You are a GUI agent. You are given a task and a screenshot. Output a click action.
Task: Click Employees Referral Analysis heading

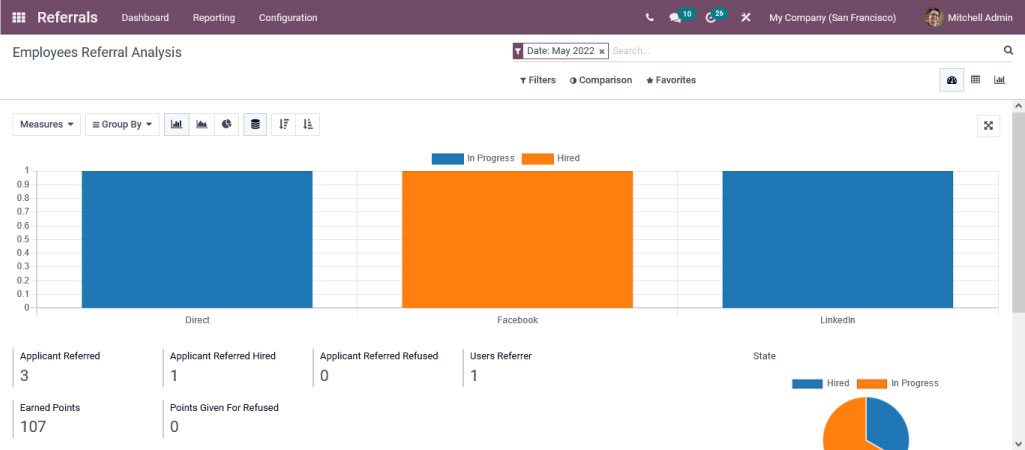(97, 52)
